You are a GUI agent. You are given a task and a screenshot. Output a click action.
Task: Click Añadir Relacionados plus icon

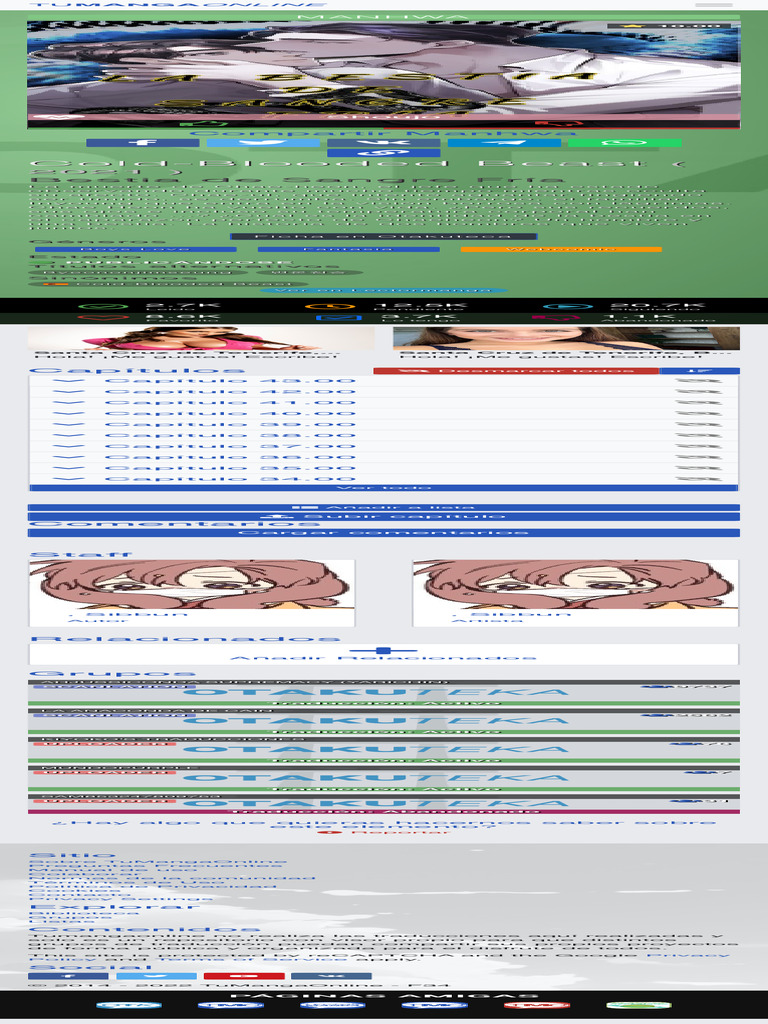pos(383,650)
